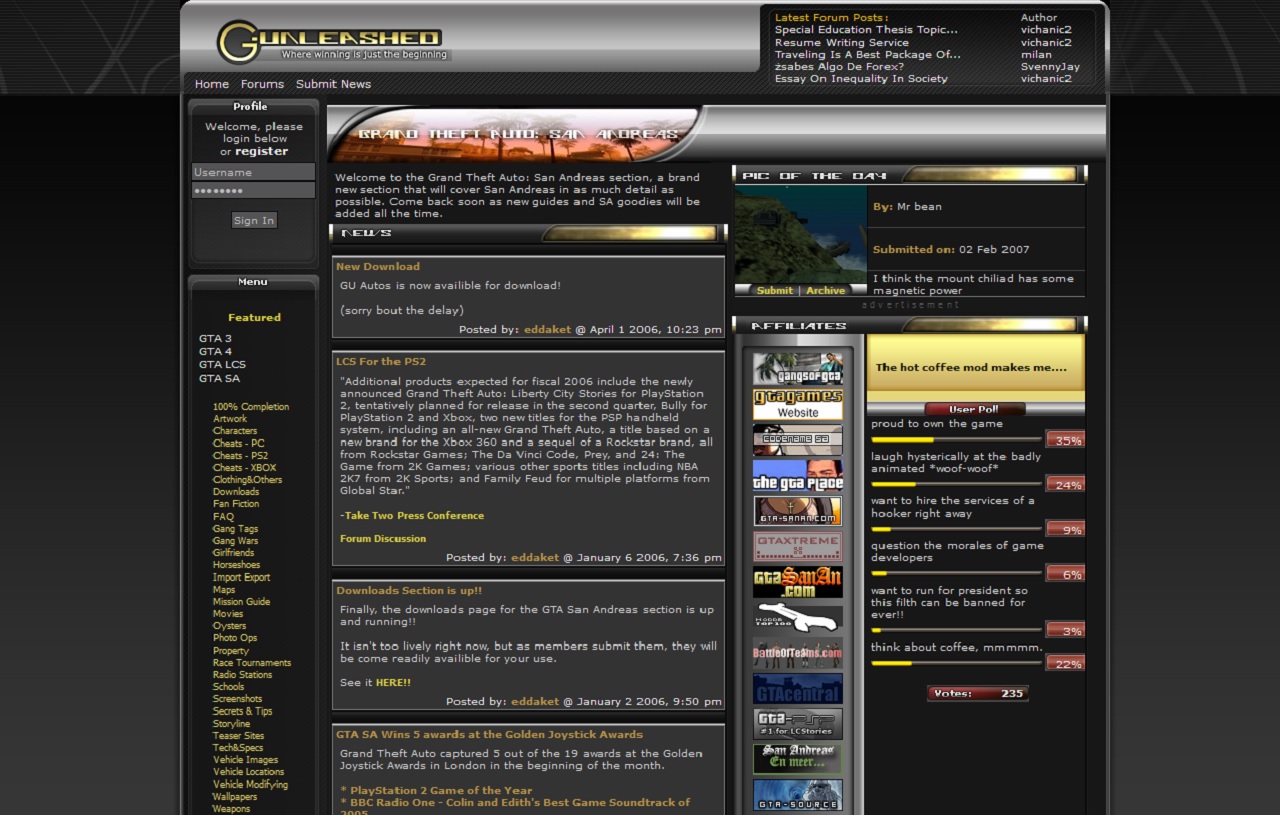The height and width of the screenshot is (815, 1280).
Task: Open the Cheats - XBOX link
Action: pos(244,468)
